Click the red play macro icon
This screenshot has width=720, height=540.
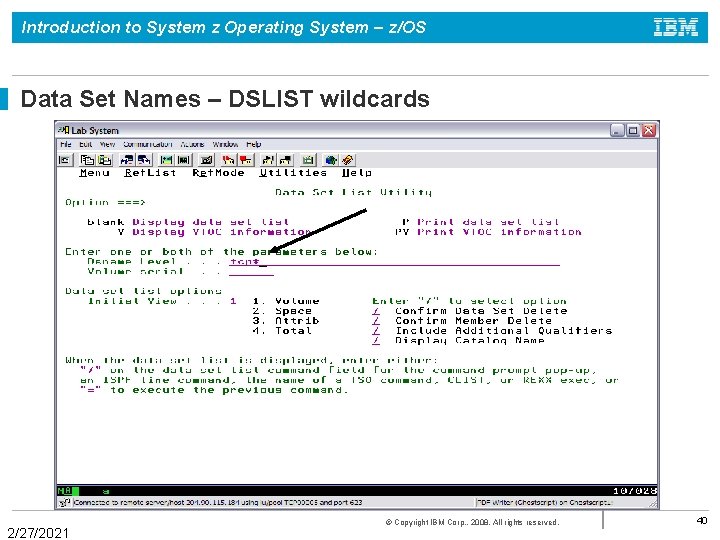tap(246, 160)
